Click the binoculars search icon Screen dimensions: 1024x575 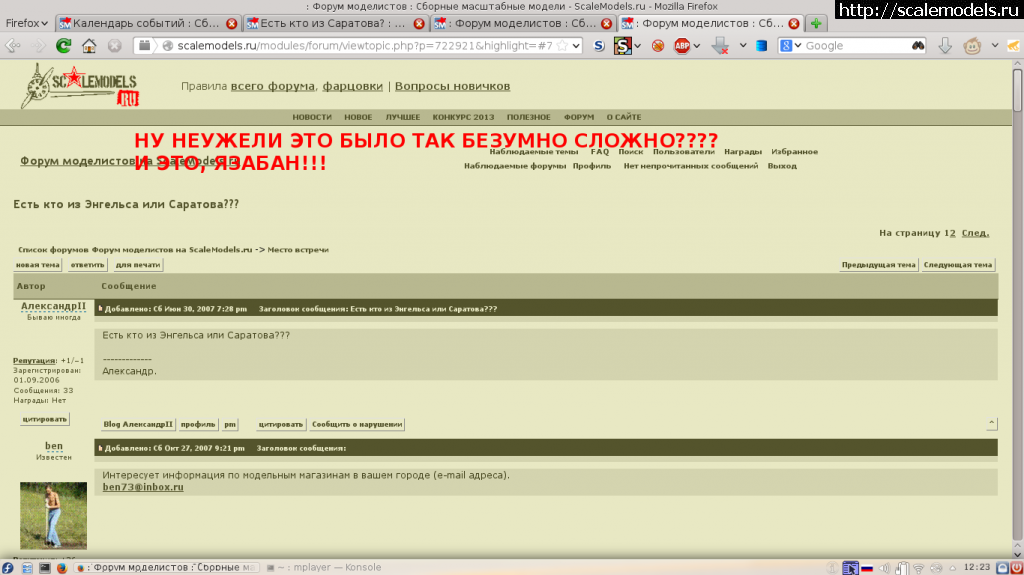[x=918, y=46]
